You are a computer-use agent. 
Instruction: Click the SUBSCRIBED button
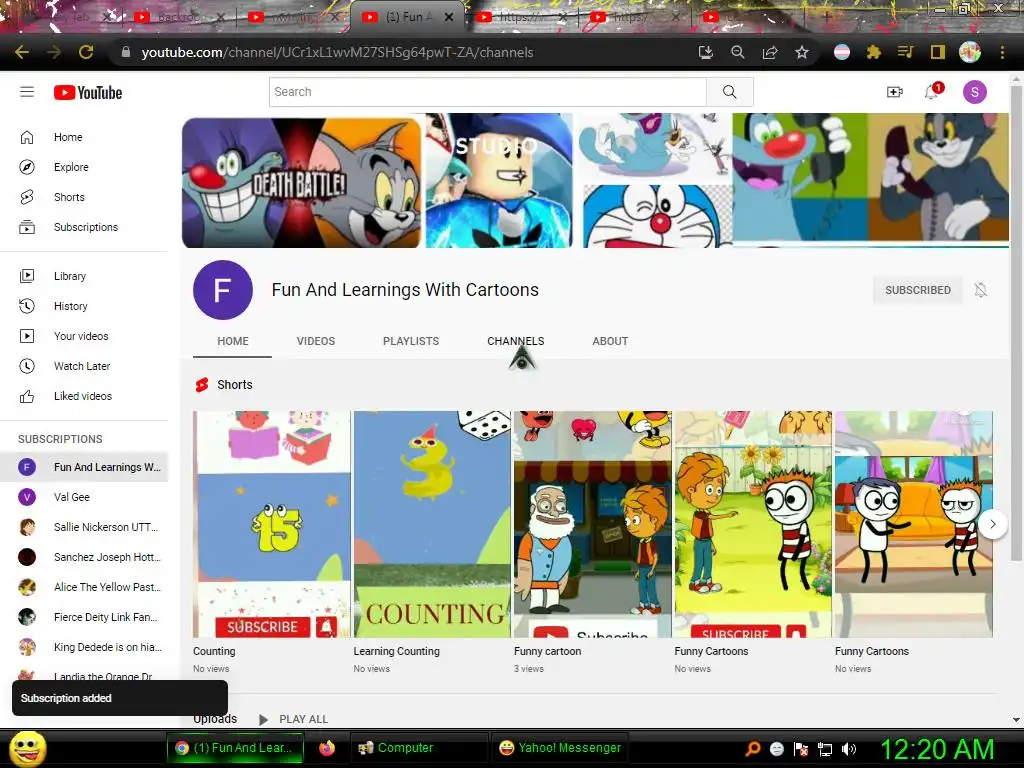[918, 290]
